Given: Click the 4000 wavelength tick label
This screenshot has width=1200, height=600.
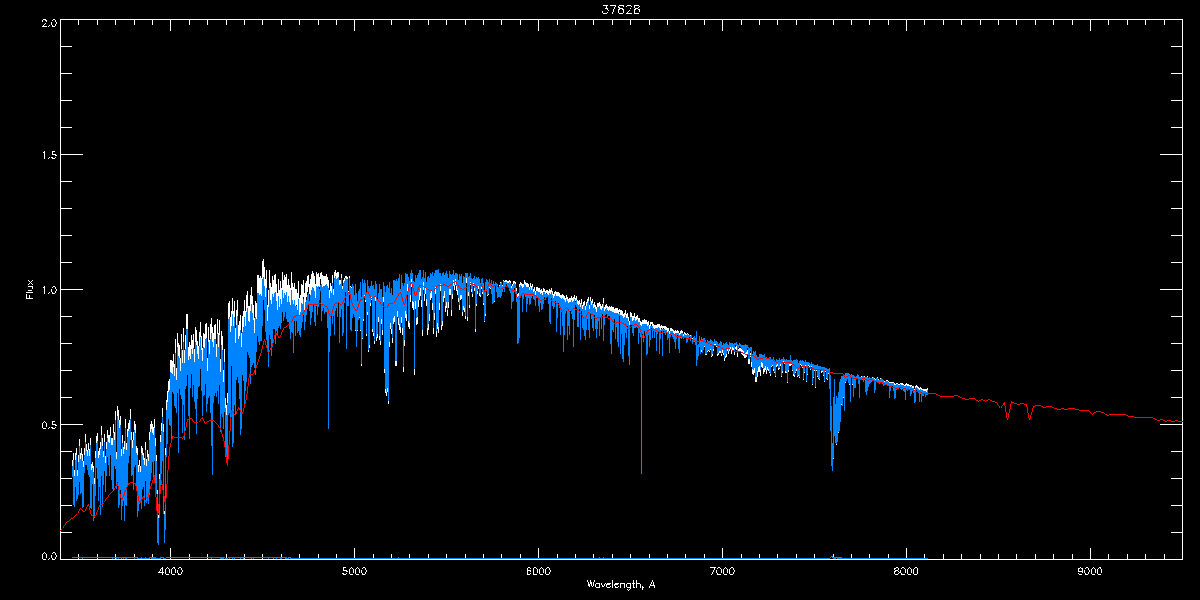Looking at the screenshot, I should click(171, 572).
